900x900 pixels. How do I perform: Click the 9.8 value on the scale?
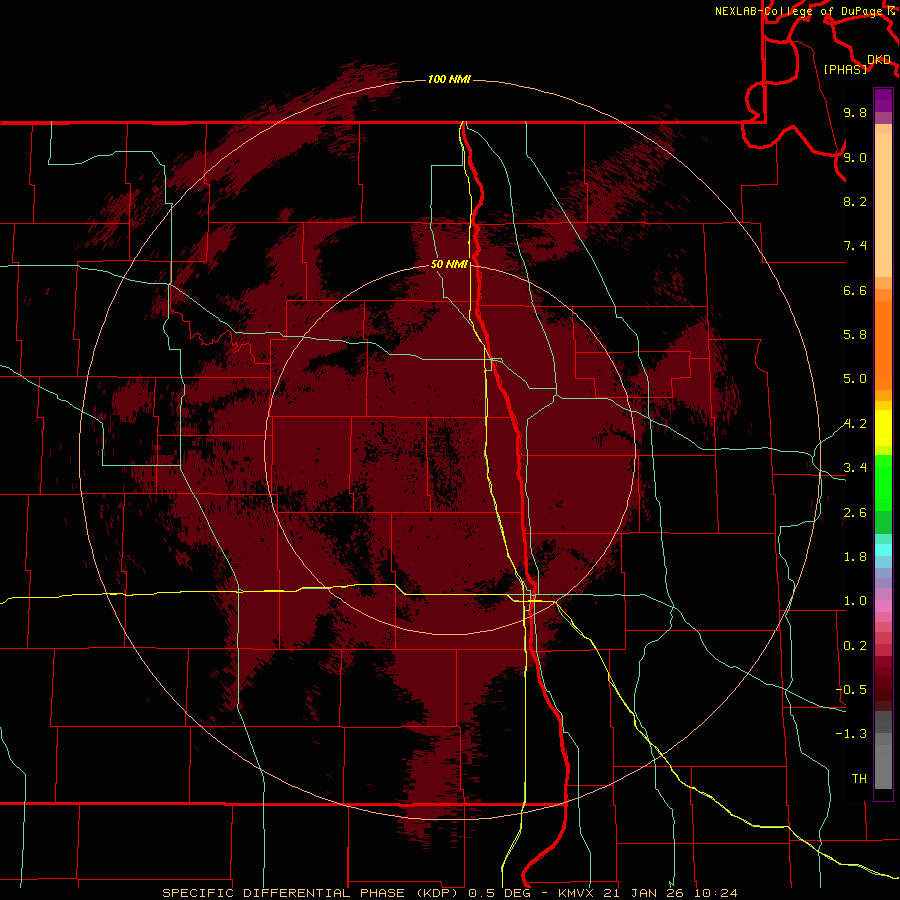[x=855, y=112]
